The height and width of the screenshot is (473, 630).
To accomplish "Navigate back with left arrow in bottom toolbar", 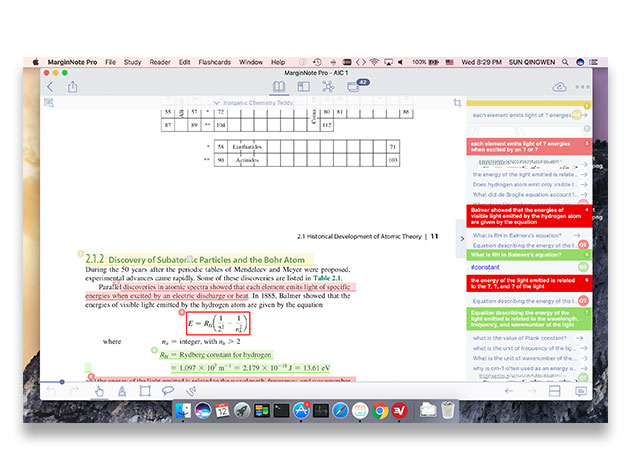I will pos(509,391).
